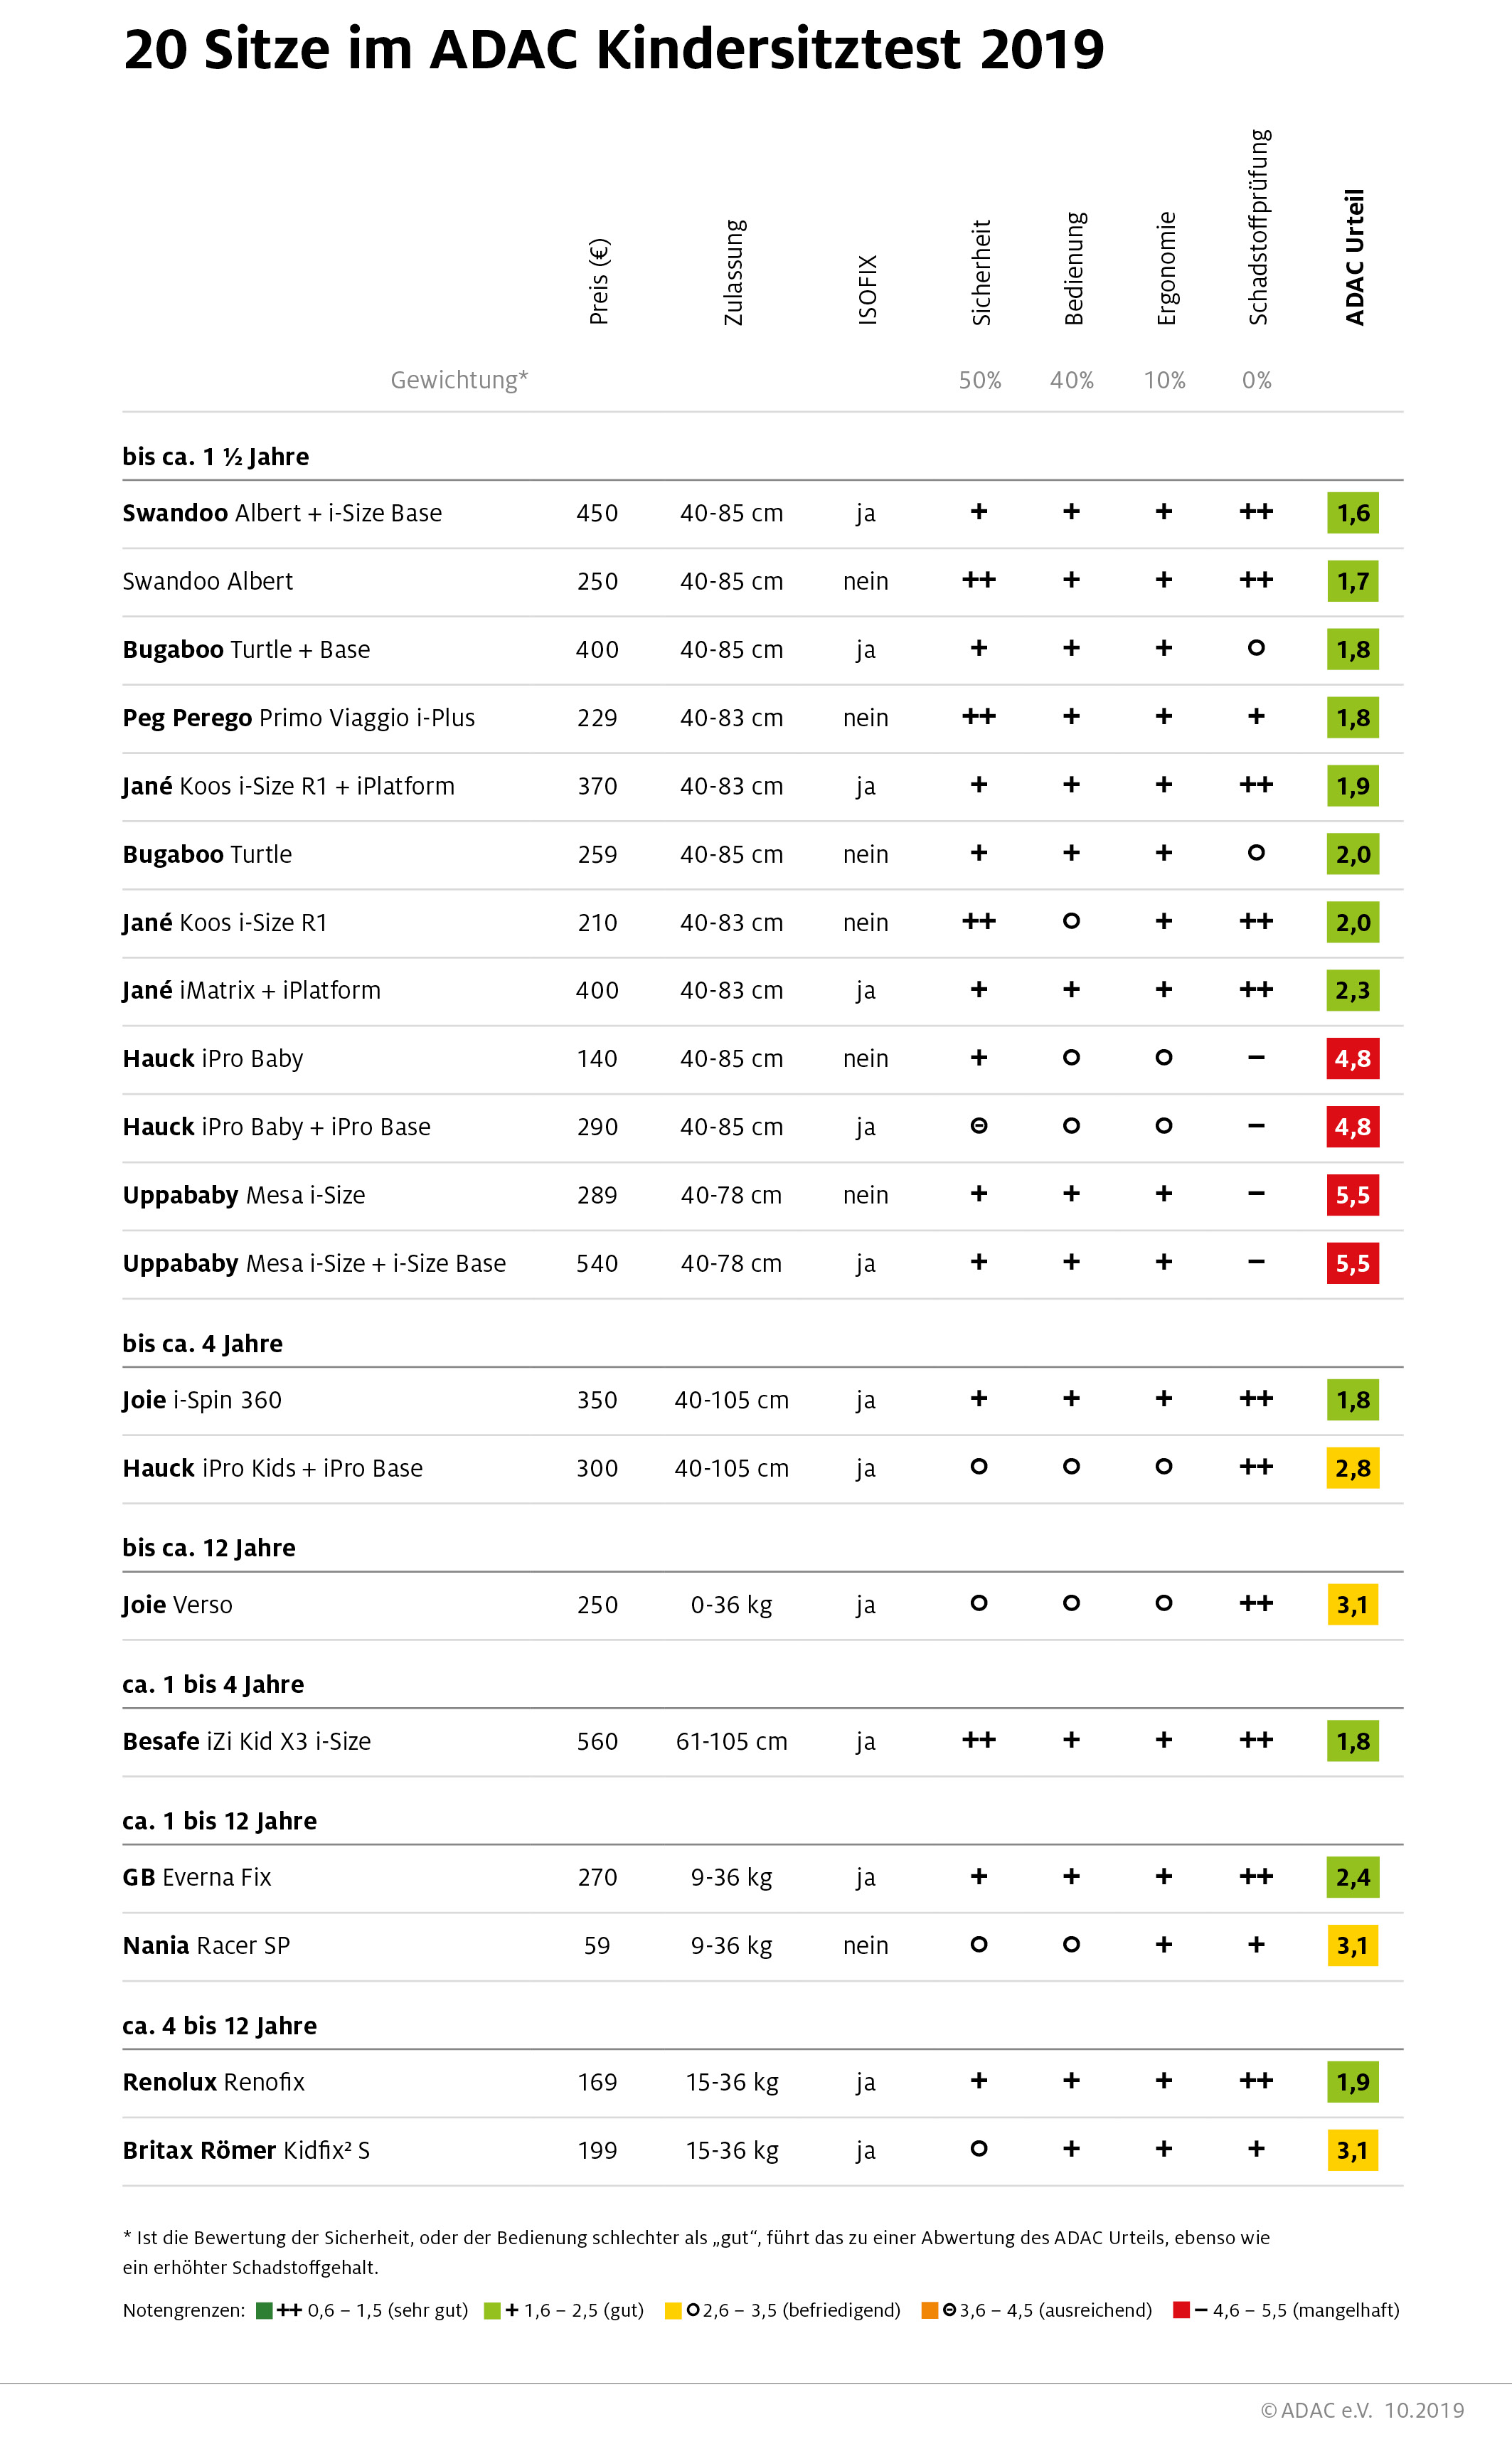The height and width of the screenshot is (2454, 1512).
Task: Click the "ADAC Urteil" column header
Action: click(1354, 257)
